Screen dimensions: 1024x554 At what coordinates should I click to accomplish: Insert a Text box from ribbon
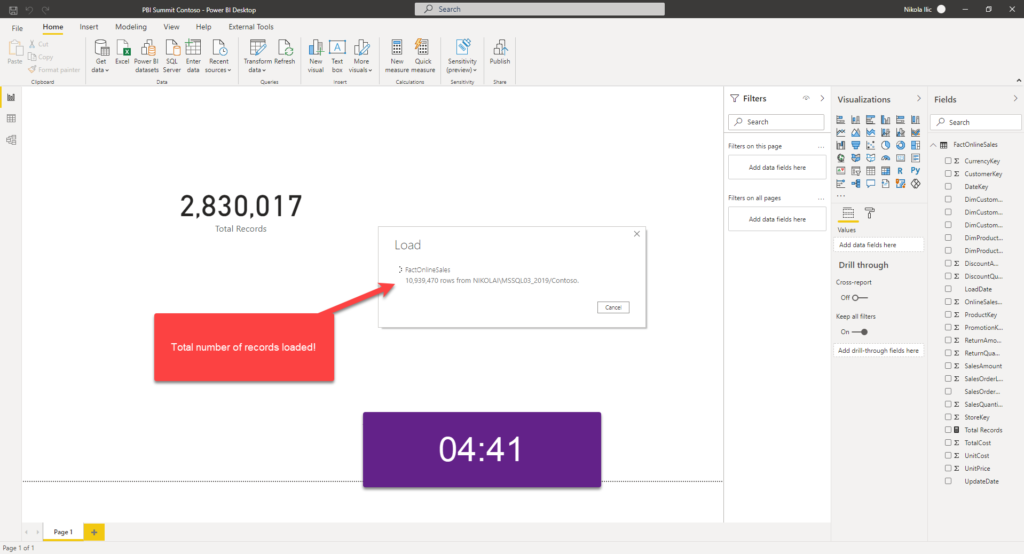click(x=337, y=56)
